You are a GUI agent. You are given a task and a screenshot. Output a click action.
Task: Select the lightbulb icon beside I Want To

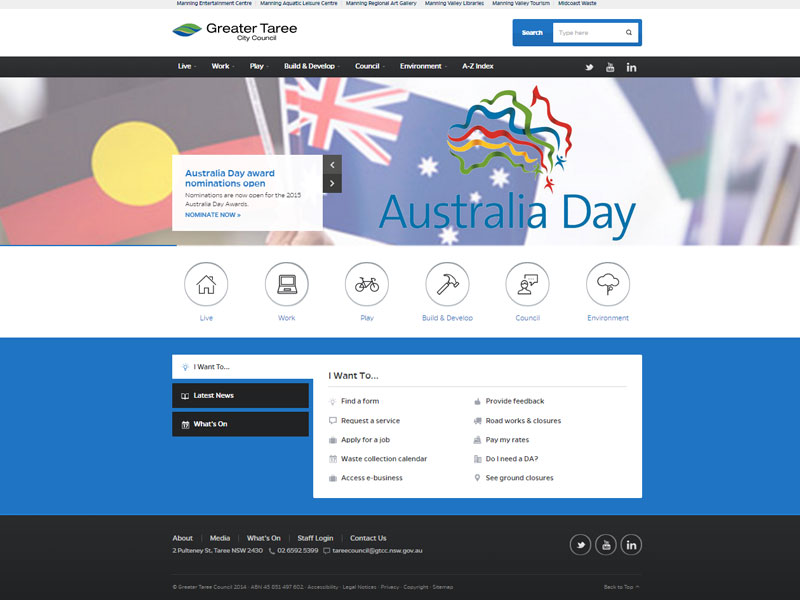coord(183,367)
